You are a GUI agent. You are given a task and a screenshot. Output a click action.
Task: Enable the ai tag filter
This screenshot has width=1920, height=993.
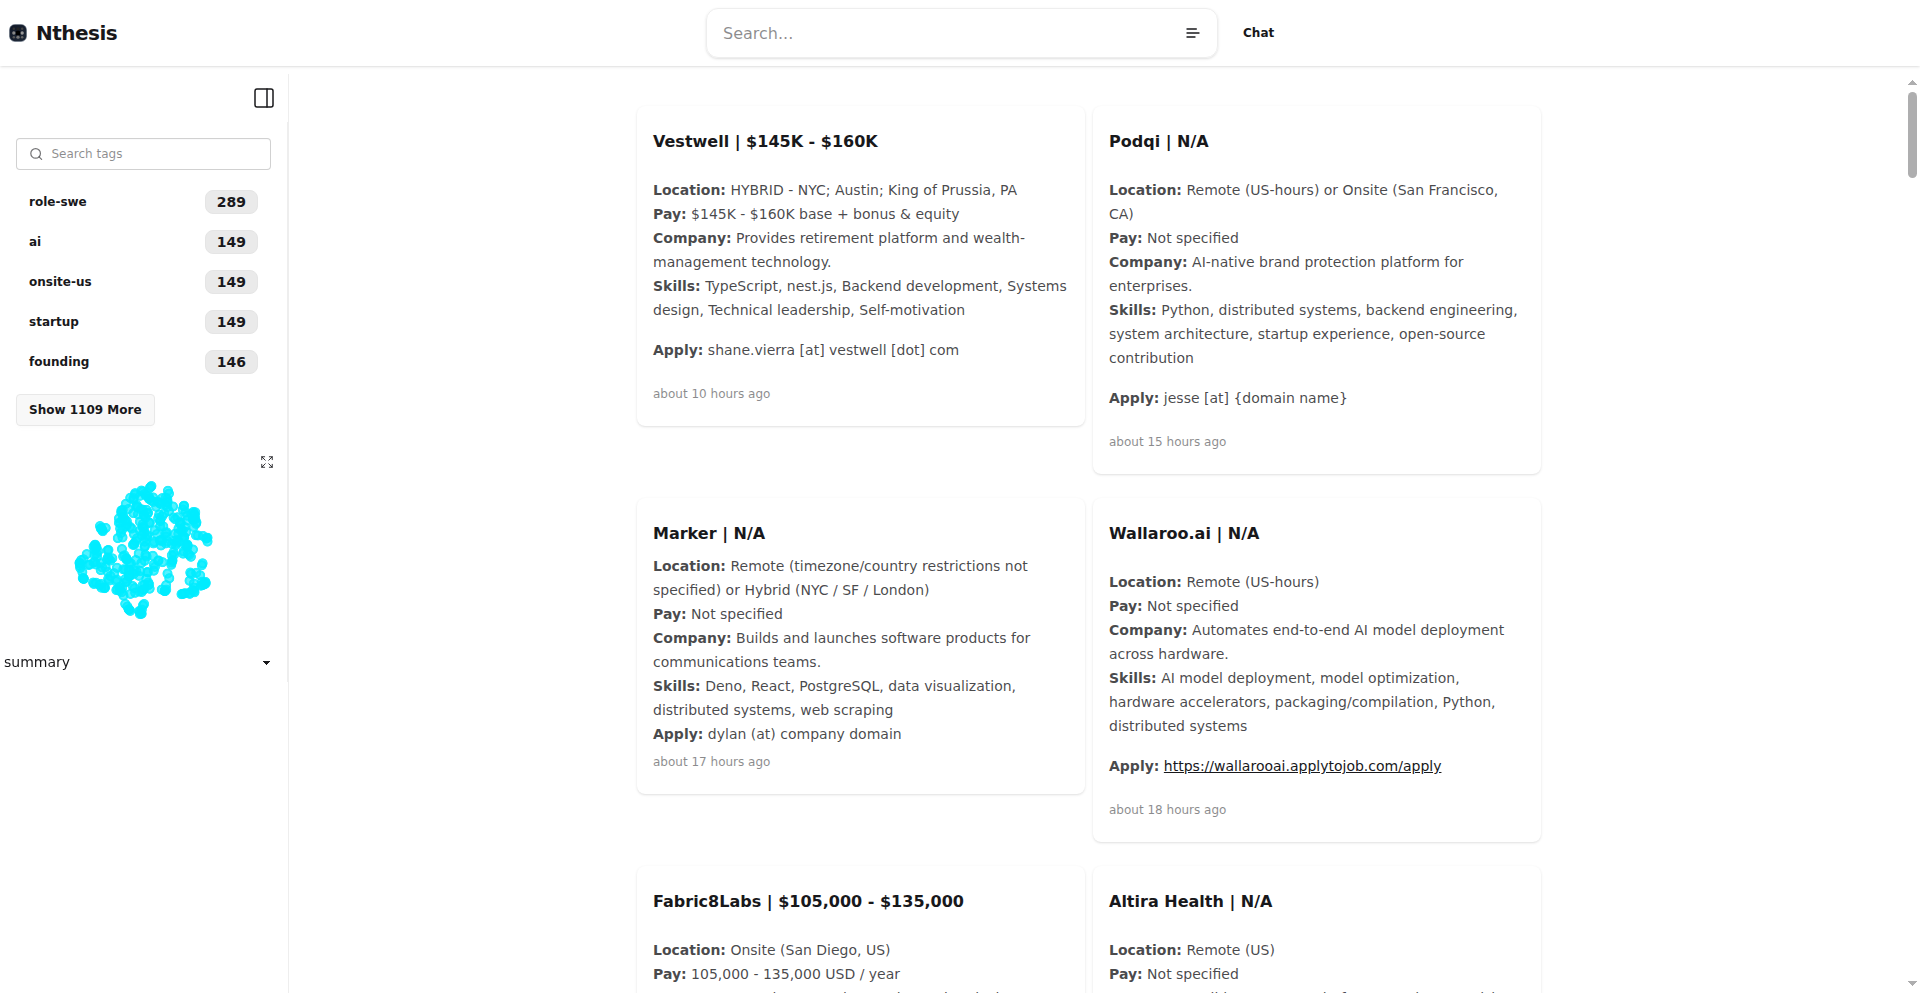tap(35, 241)
